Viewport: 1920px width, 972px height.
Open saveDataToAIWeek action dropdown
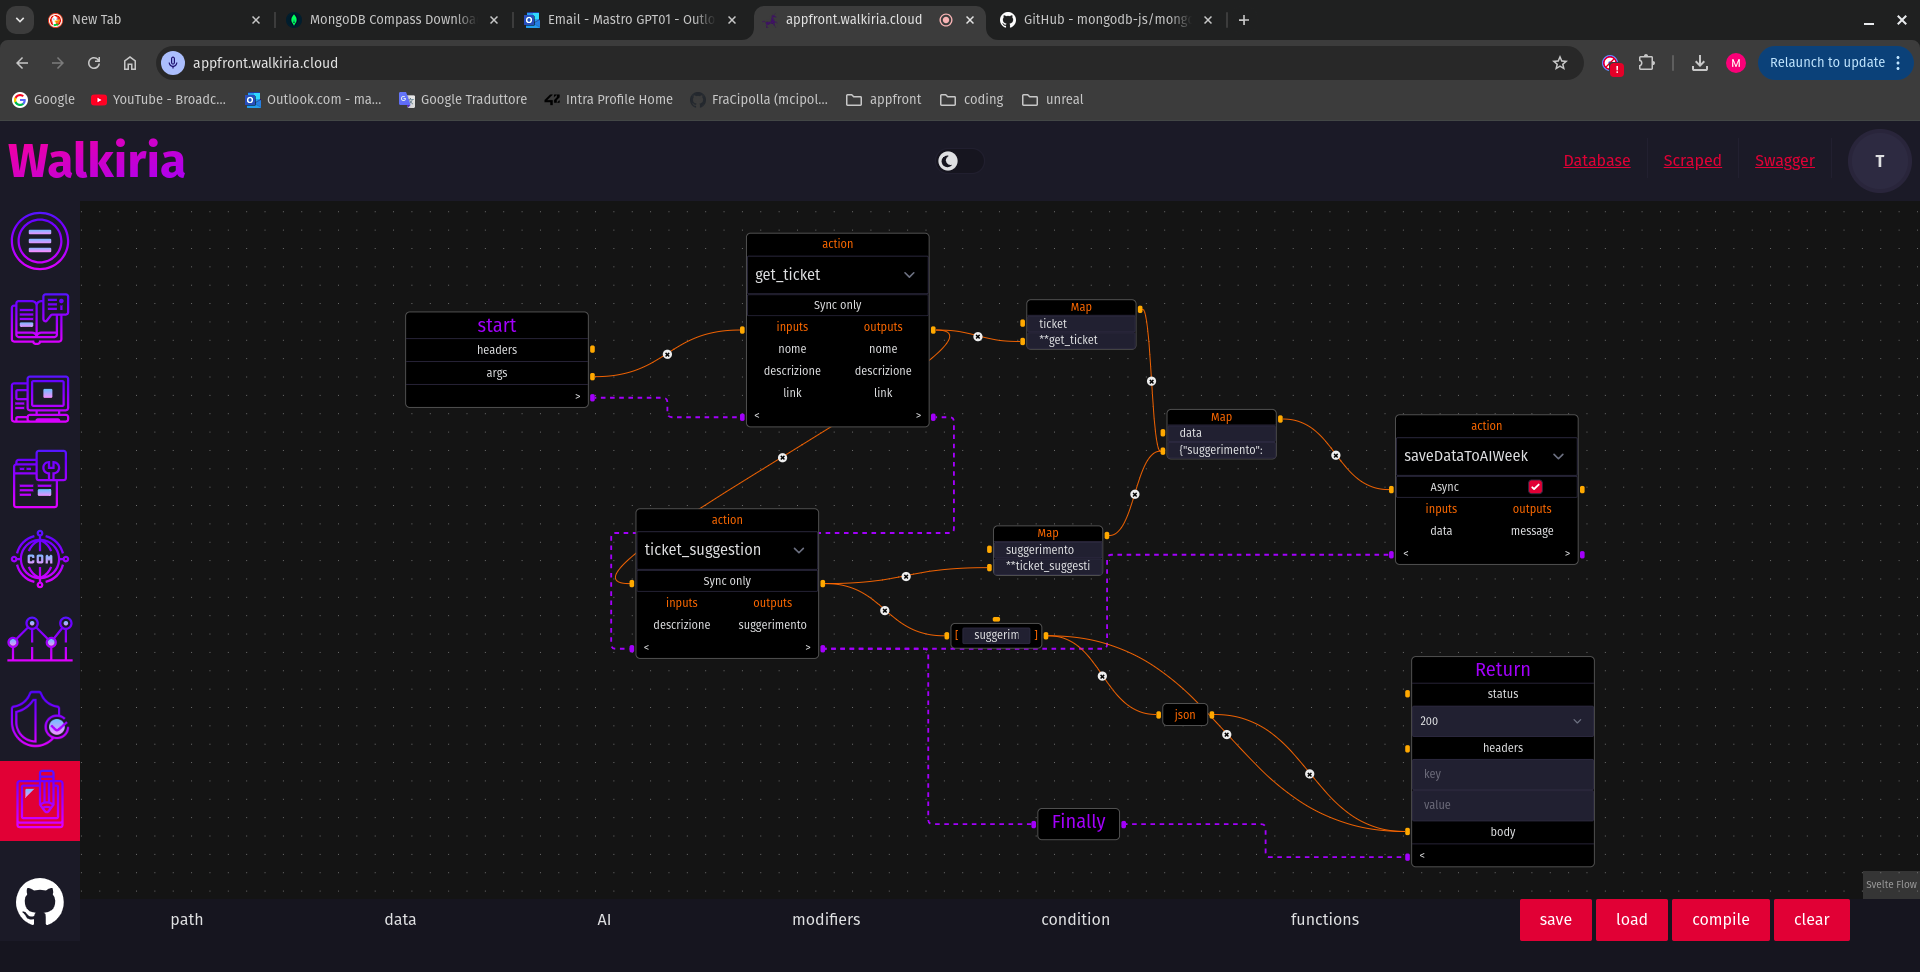(x=1486, y=456)
